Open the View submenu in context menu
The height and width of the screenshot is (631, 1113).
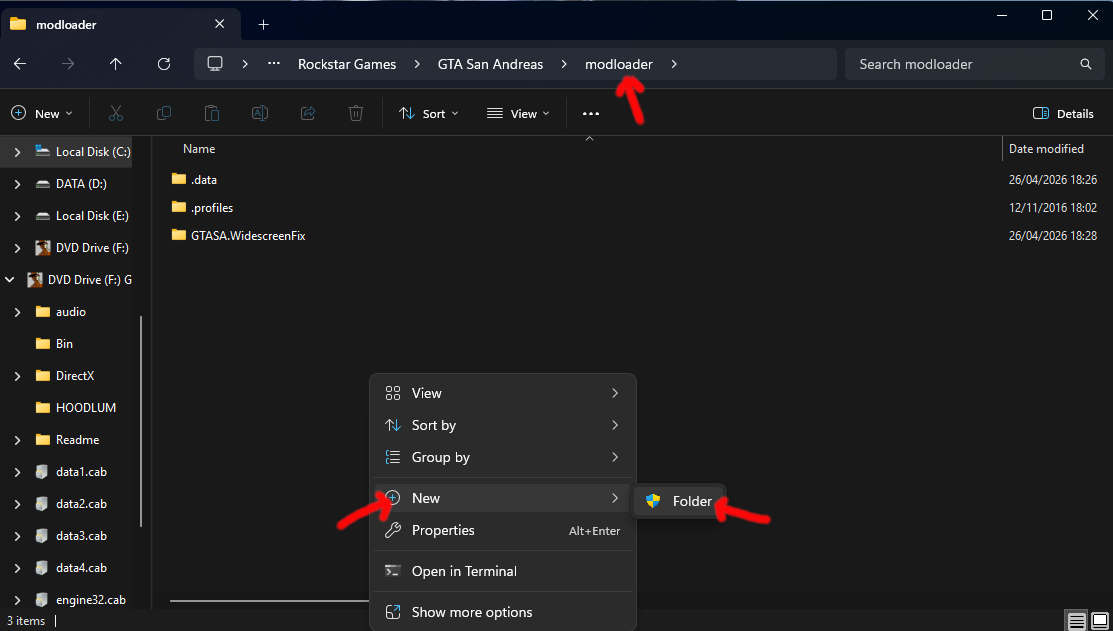coord(503,393)
